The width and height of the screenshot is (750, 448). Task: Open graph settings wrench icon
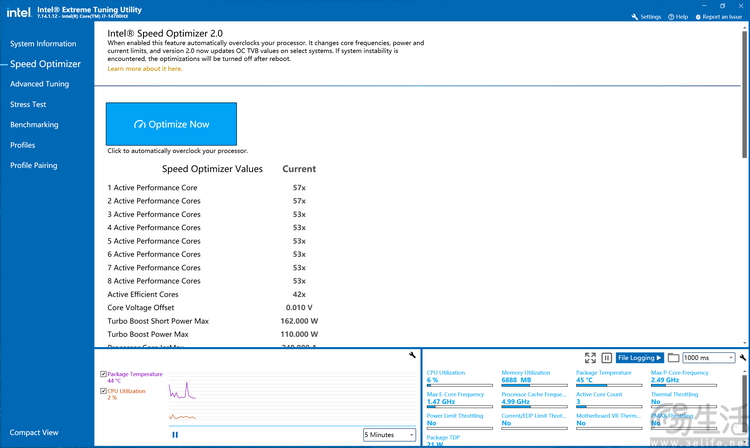[x=412, y=355]
